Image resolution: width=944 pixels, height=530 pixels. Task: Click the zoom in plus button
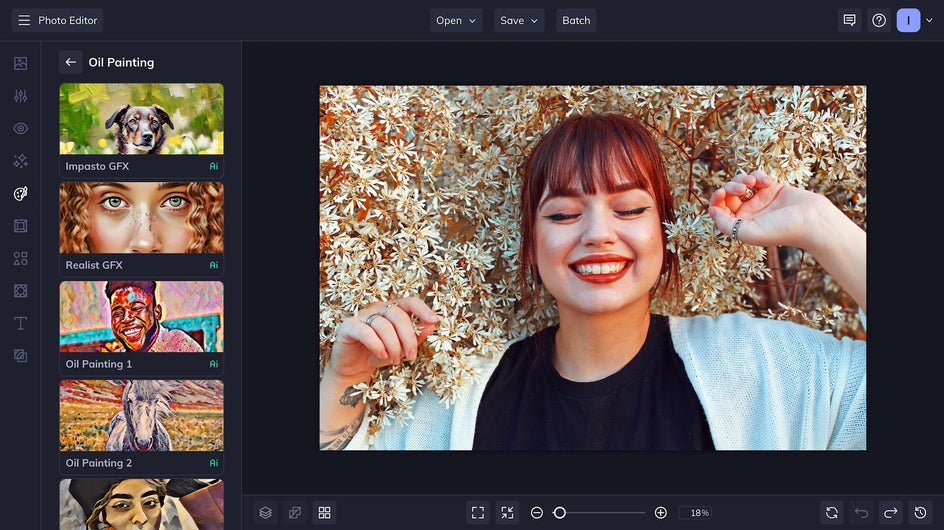coord(660,512)
